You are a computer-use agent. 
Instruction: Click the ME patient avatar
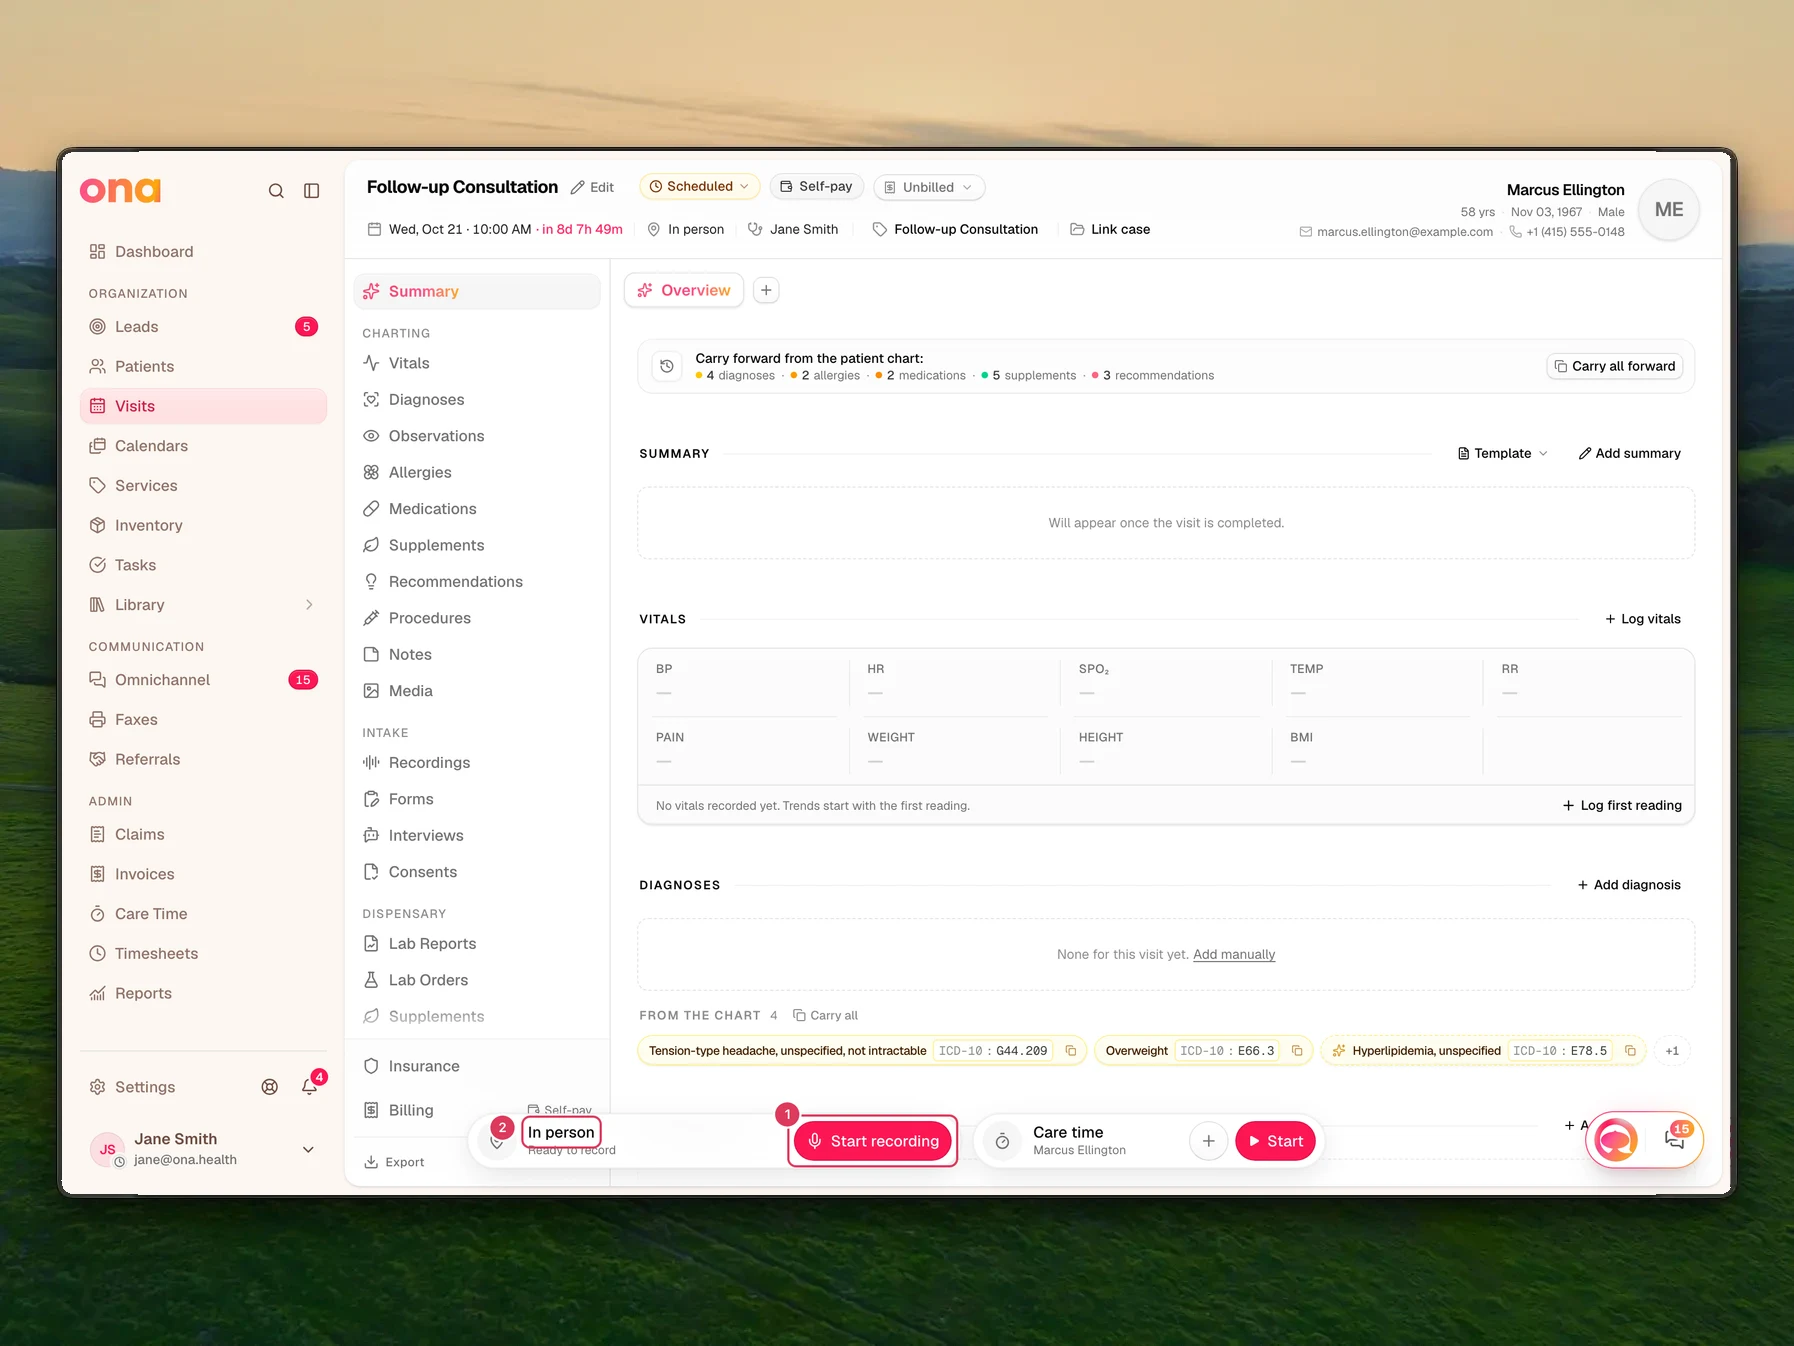click(x=1669, y=210)
